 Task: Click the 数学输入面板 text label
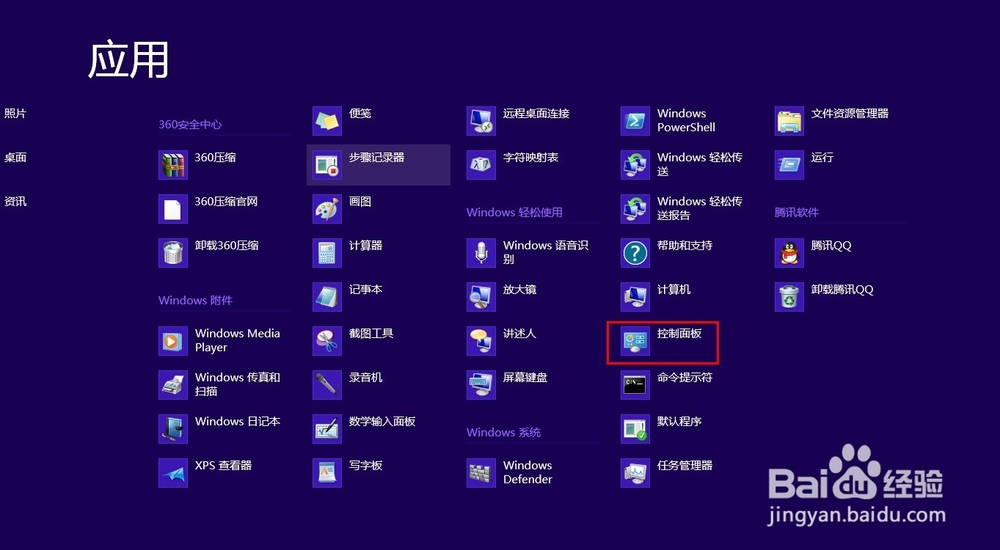(x=382, y=422)
